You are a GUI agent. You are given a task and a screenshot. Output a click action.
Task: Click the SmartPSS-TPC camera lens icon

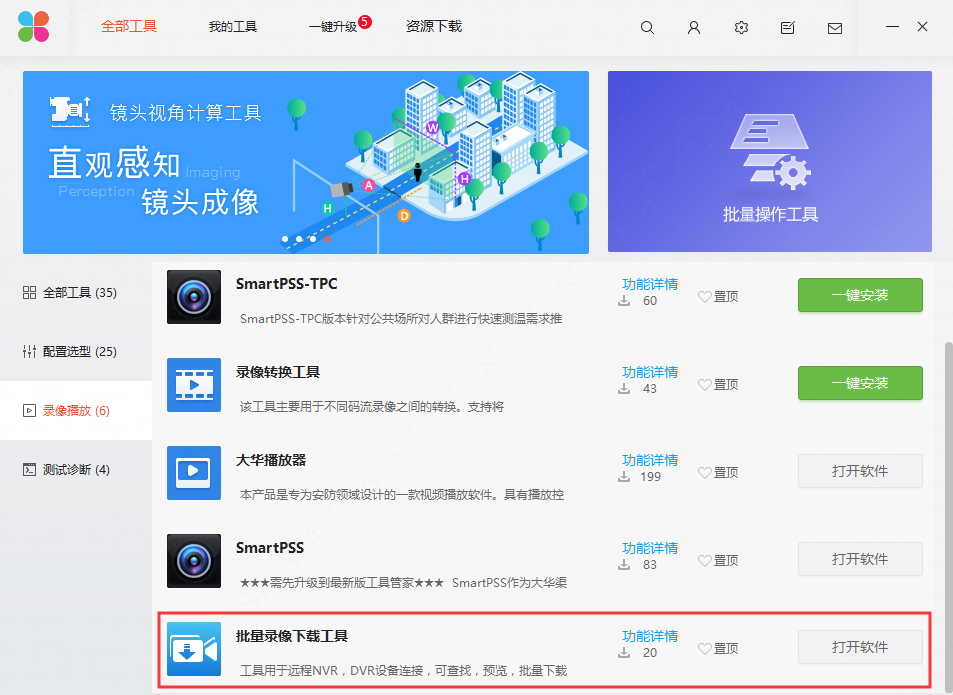194,297
